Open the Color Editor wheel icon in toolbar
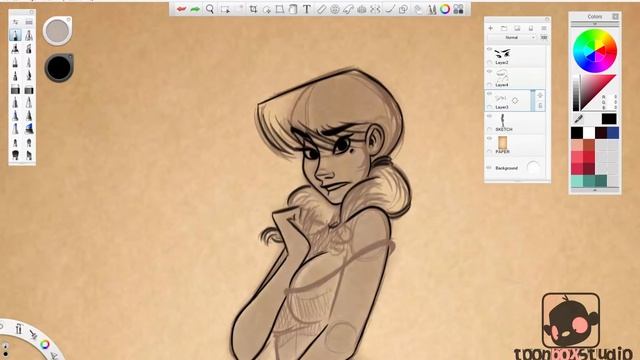The width and height of the screenshot is (640, 360). pyautogui.click(x=445, y=9)
